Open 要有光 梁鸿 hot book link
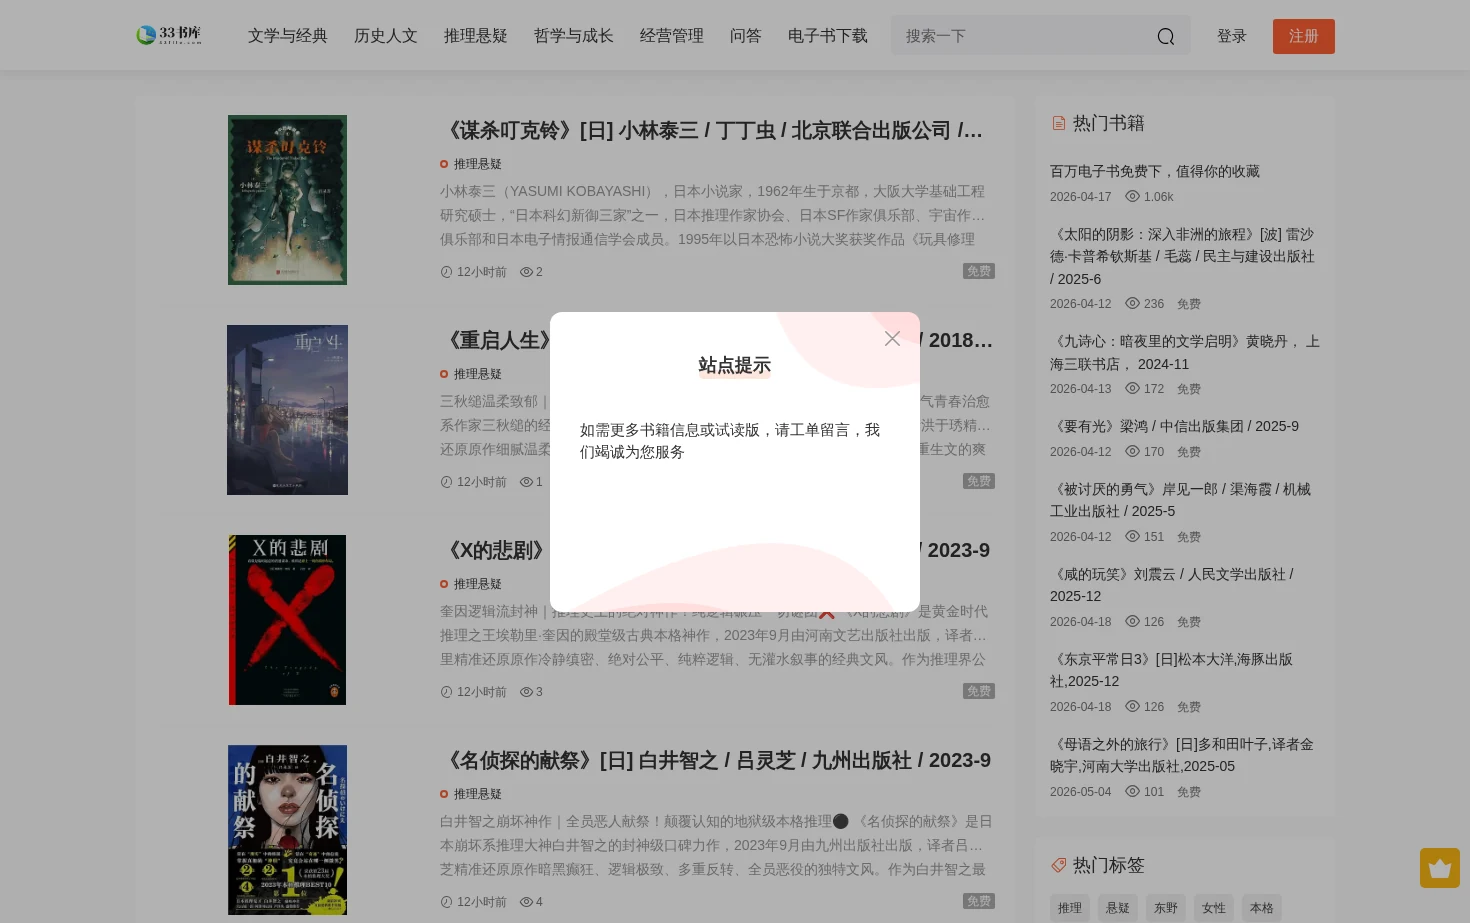Image resolution: width=1470 pixels, height=923 pixels. (1175, 427)
